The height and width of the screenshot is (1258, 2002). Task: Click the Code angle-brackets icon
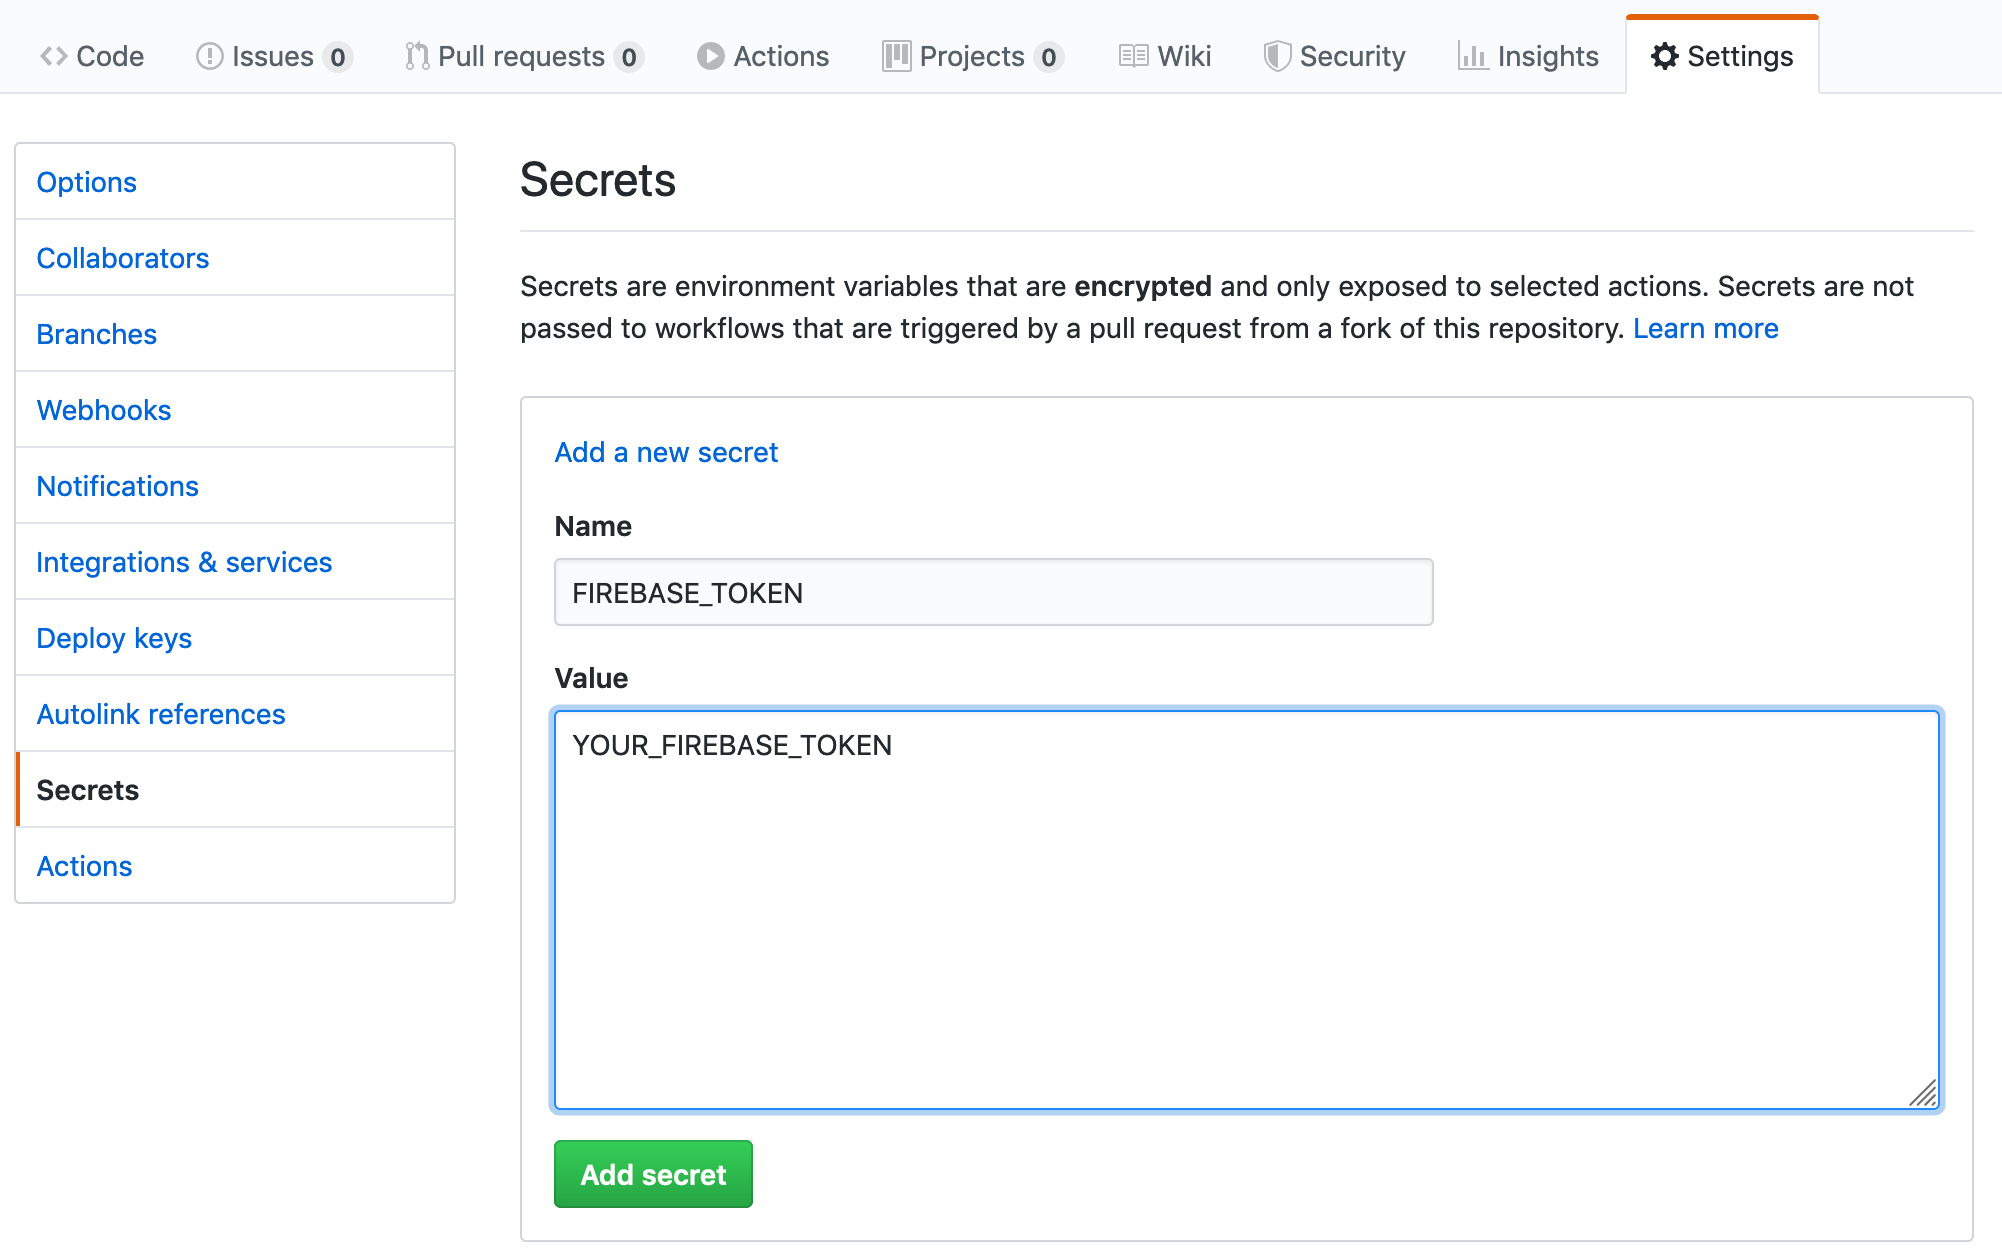(x=55, y=56)
